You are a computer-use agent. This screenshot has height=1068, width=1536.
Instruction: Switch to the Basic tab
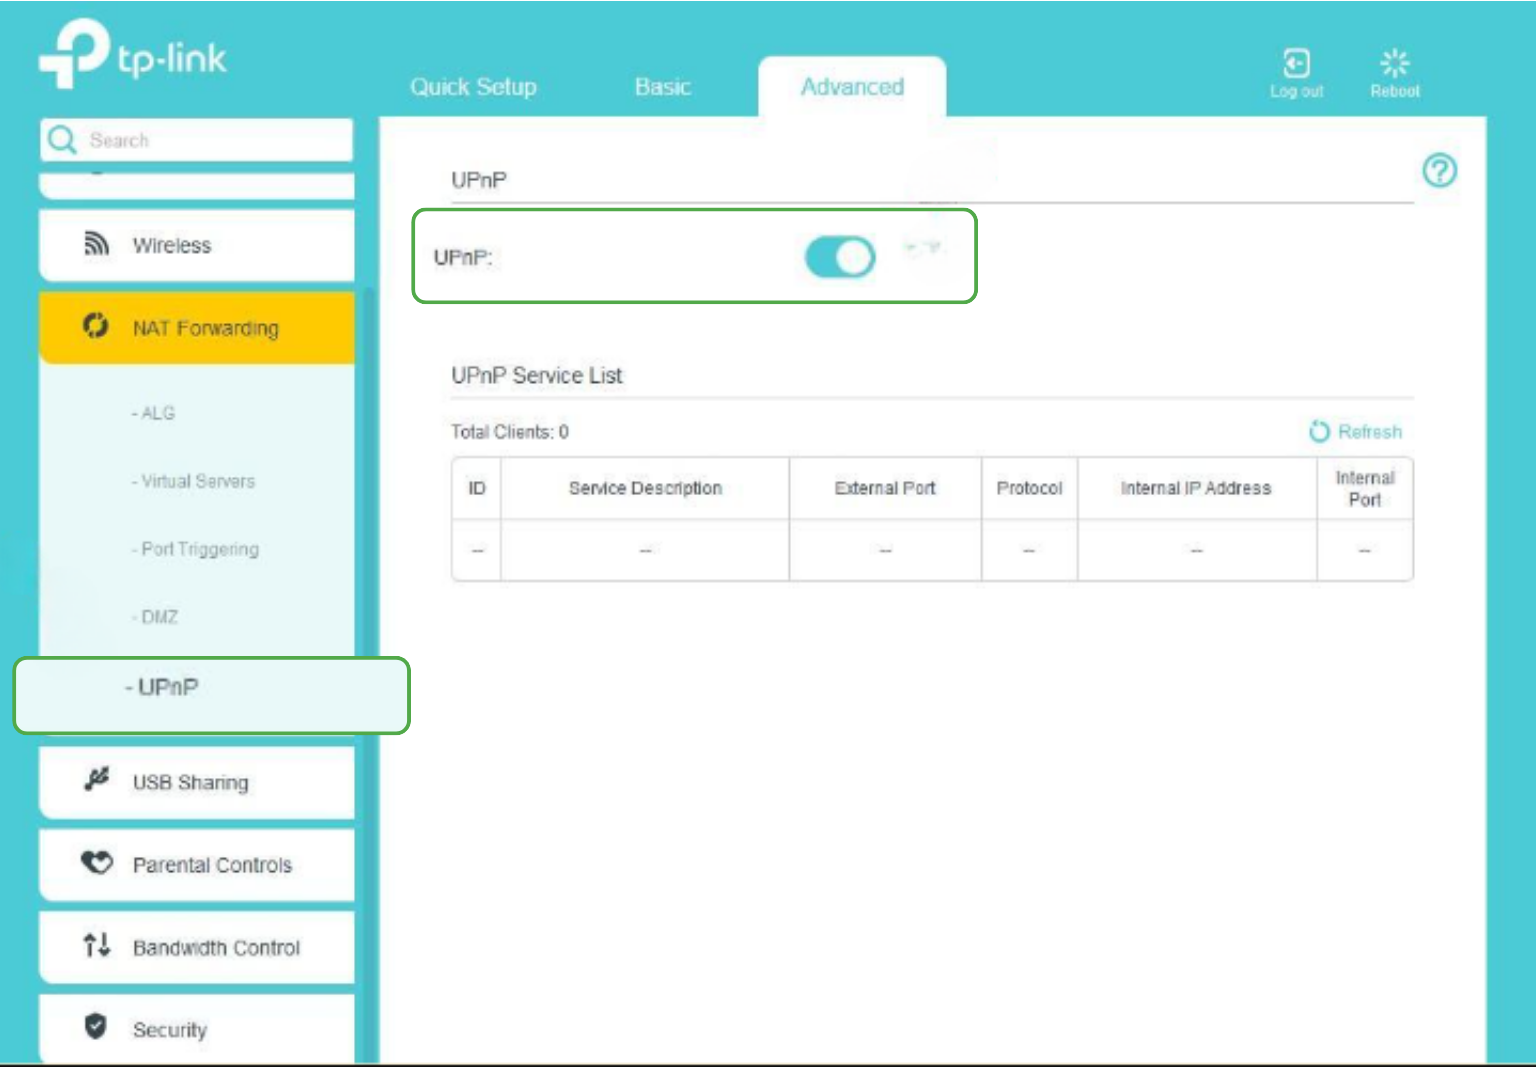(x=663, y=87)
